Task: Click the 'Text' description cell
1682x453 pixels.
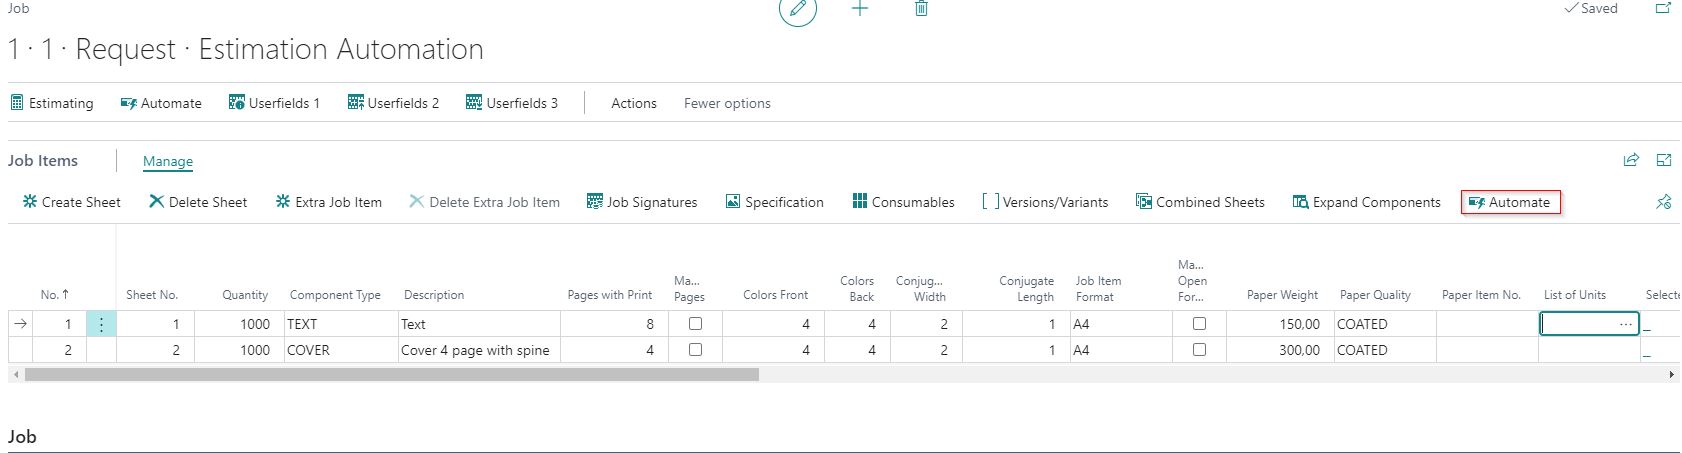Action: point(479,324)
